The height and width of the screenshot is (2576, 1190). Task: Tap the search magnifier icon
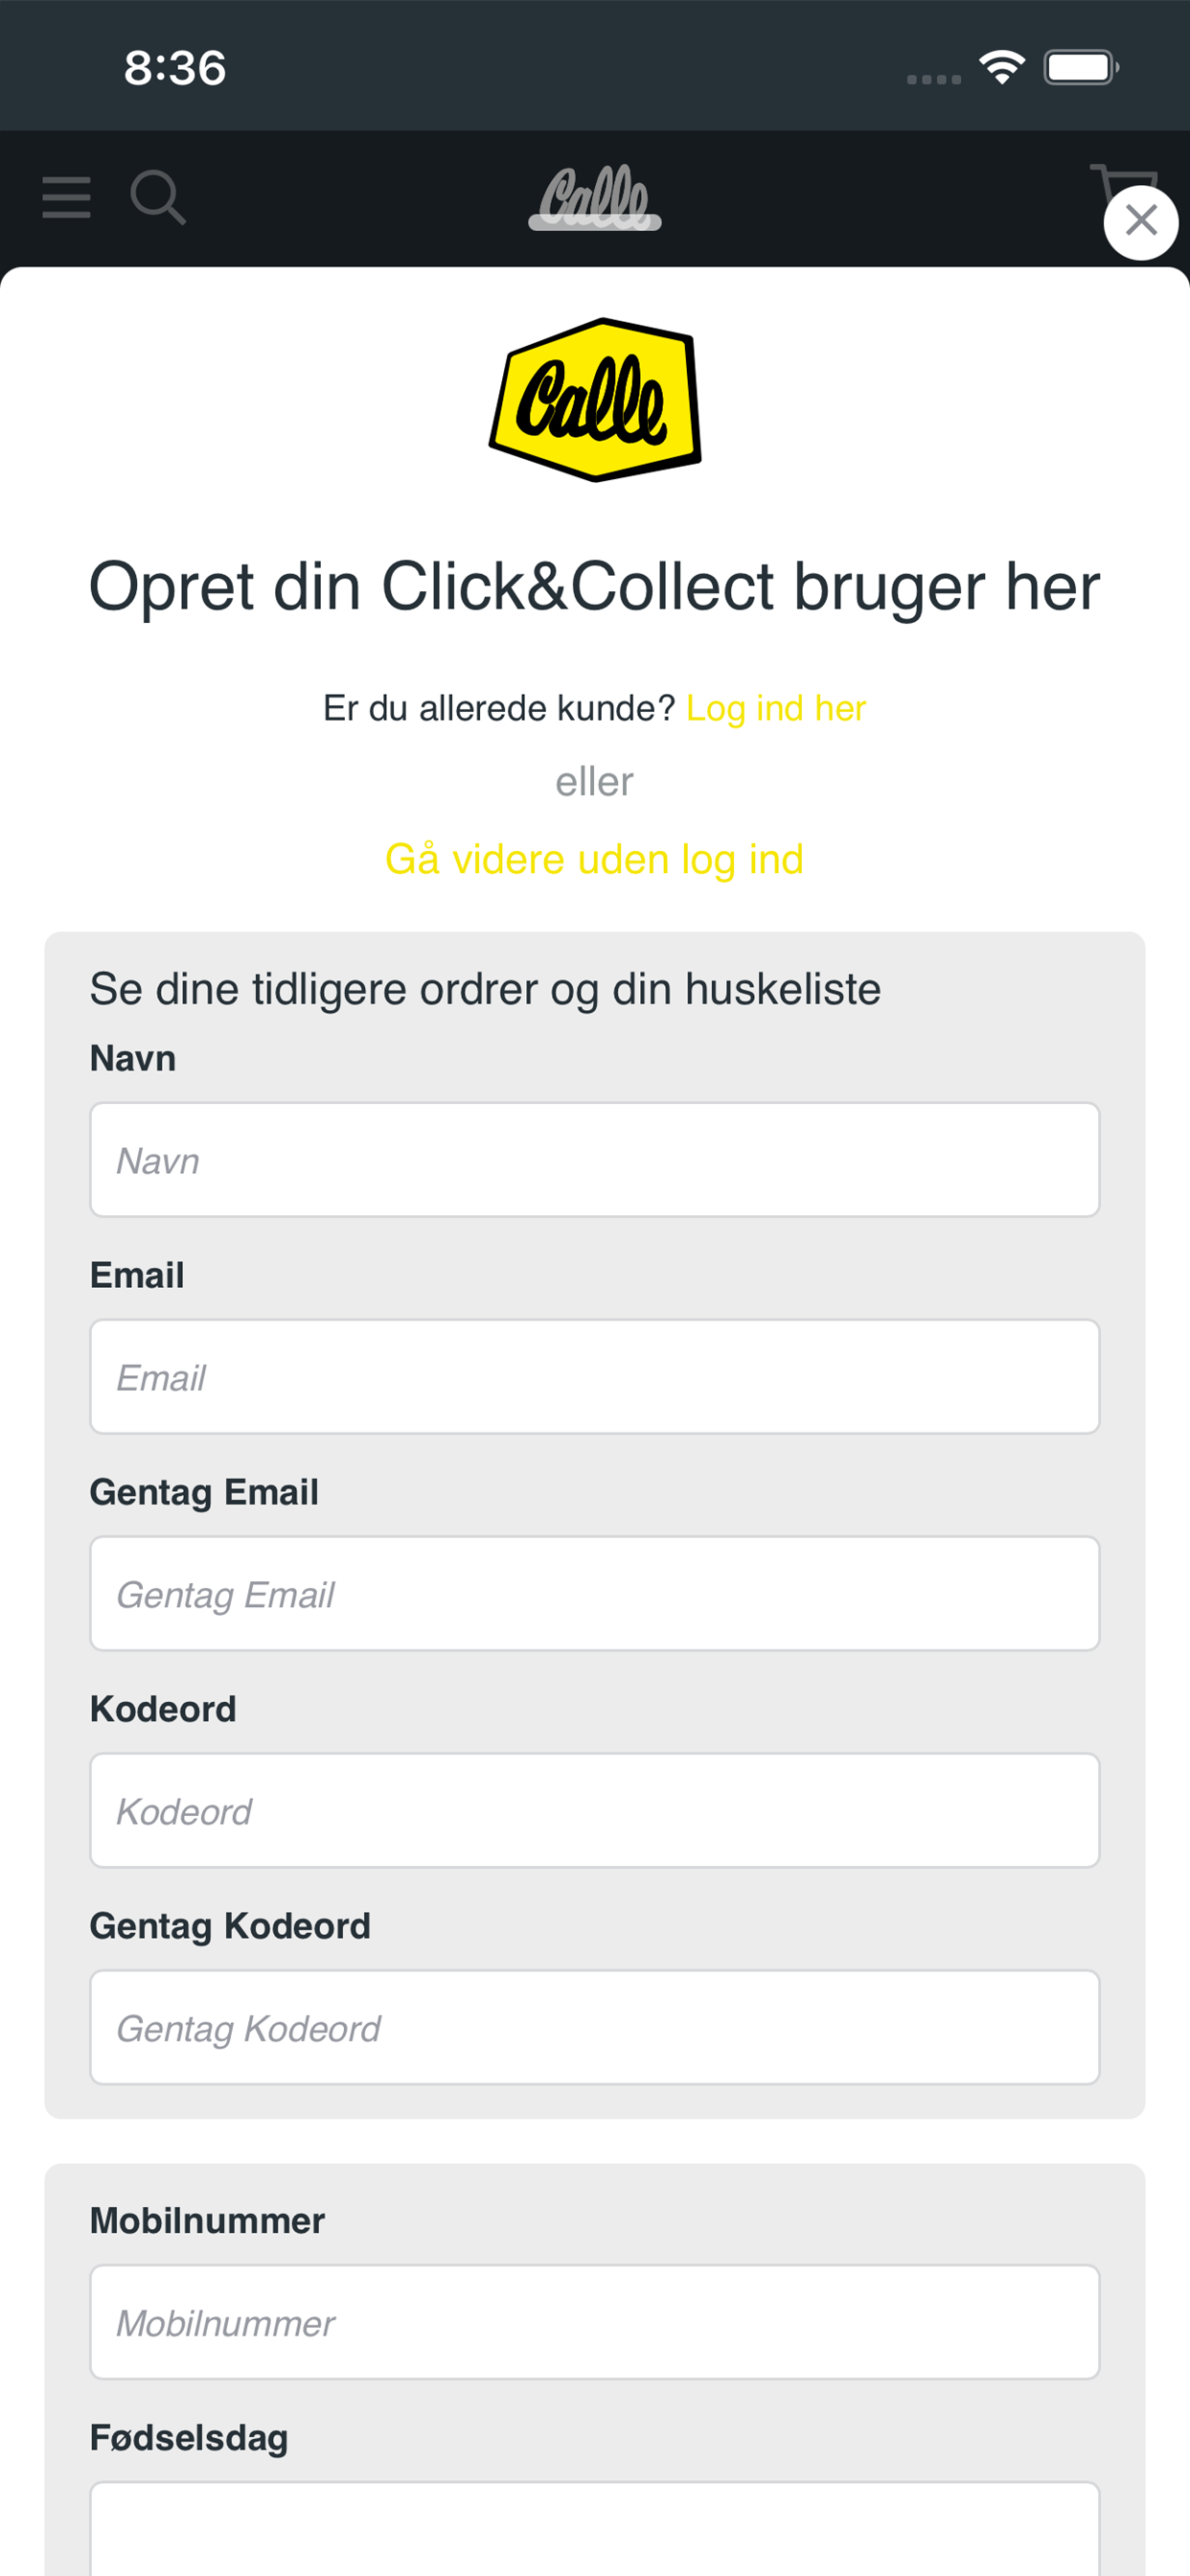point(158,197)
